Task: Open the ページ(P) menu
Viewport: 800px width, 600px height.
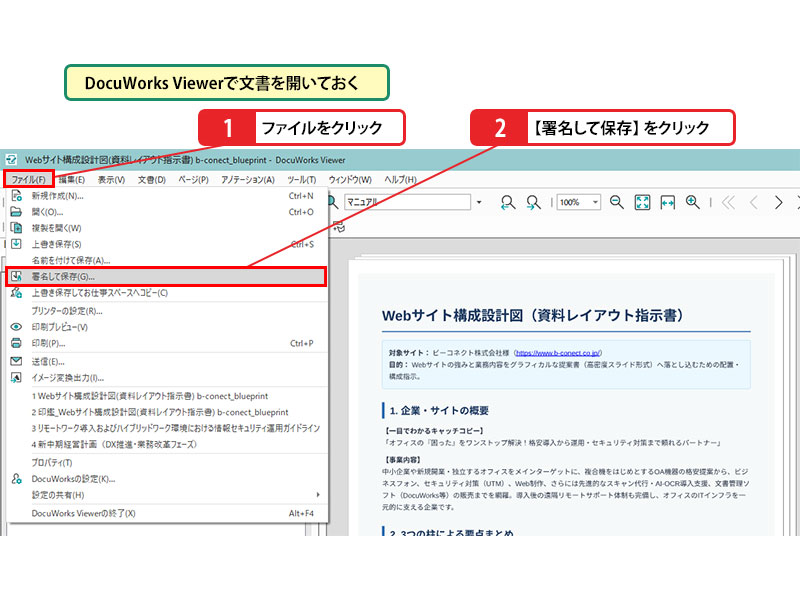Action: coord(193,180)
